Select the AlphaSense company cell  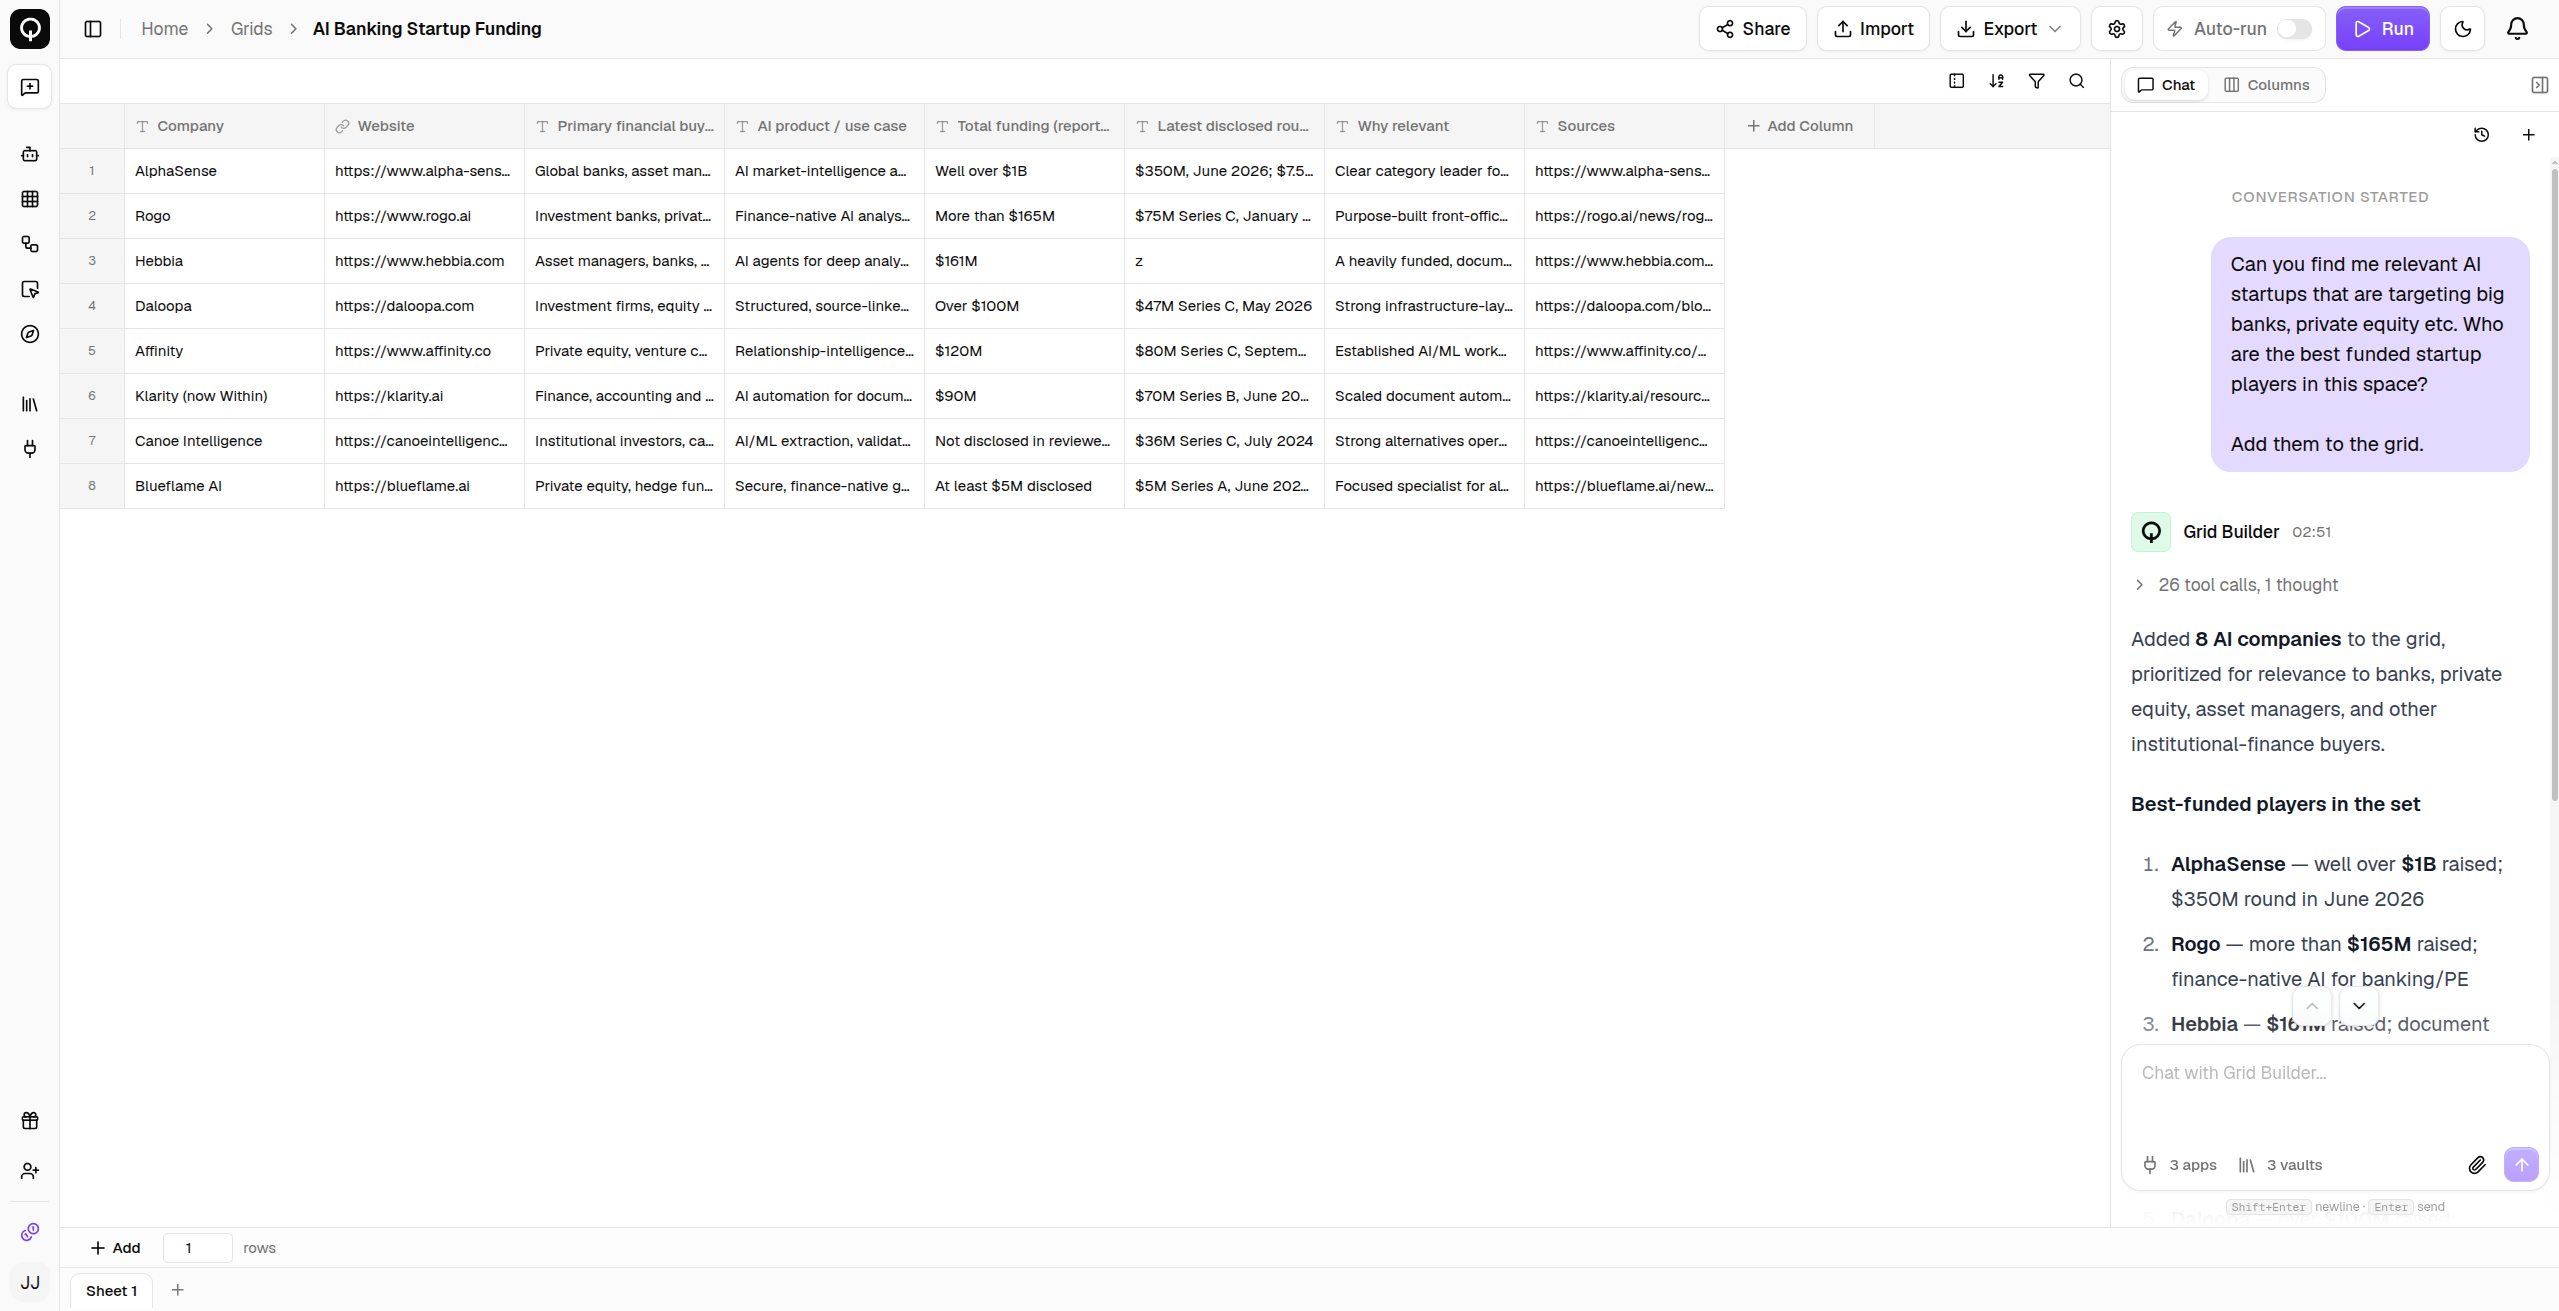[x=224, y=171]
